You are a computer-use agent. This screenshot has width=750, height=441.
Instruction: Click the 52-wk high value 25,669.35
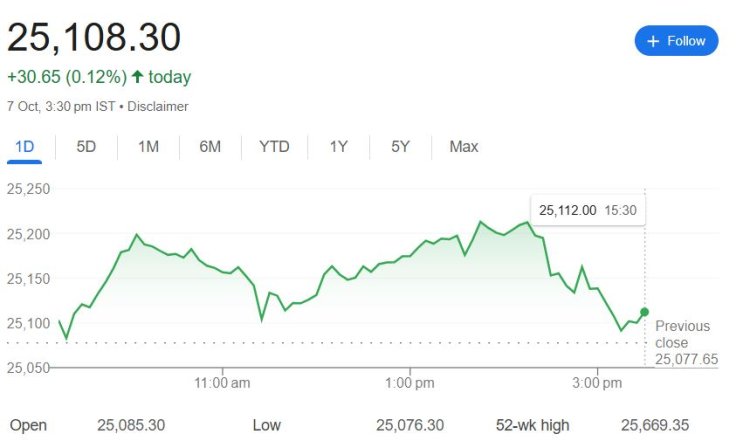tap(655, 425)
